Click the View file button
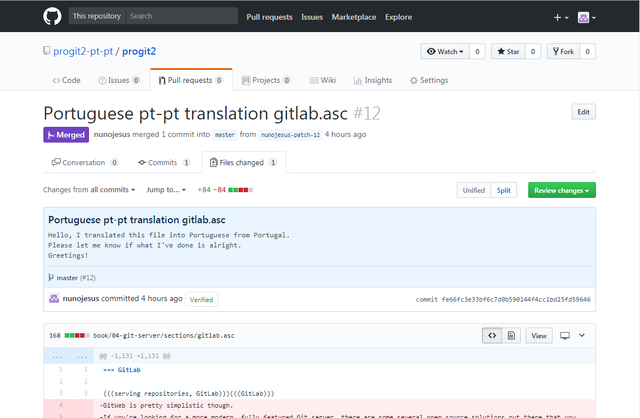The image size is (640, 418). pos(539,336)
